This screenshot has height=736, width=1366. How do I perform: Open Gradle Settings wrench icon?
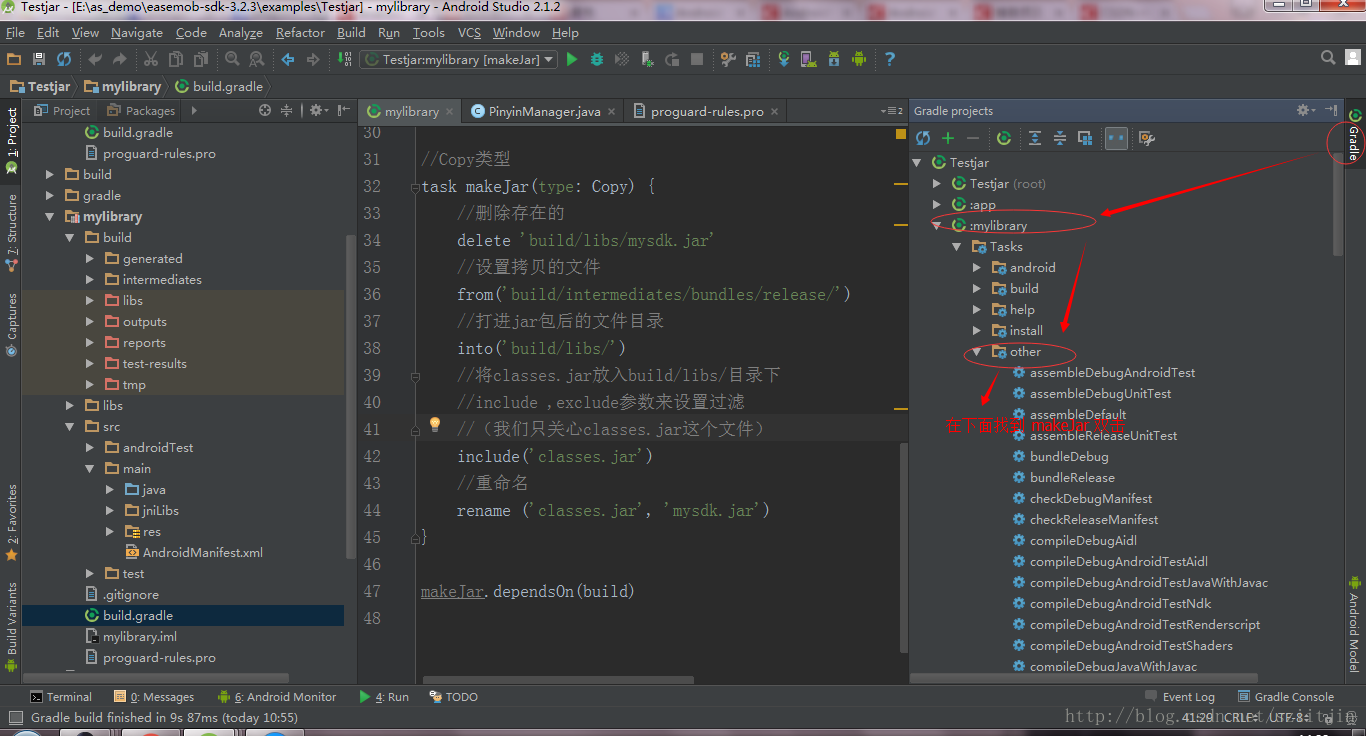pyautogui.click(x=1147, y=138)
